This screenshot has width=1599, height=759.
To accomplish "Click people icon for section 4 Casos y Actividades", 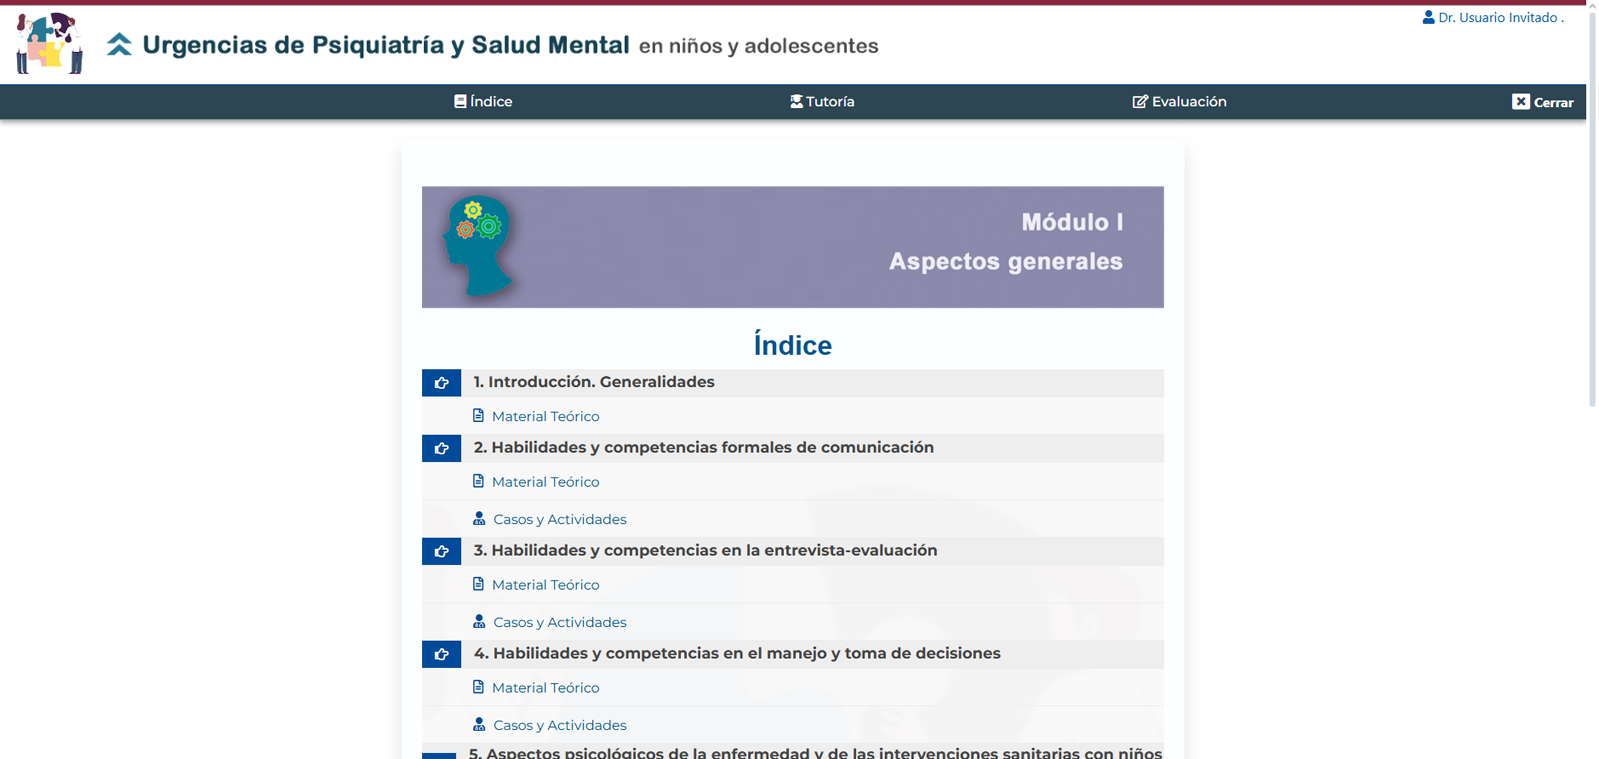I will point(479,724).
